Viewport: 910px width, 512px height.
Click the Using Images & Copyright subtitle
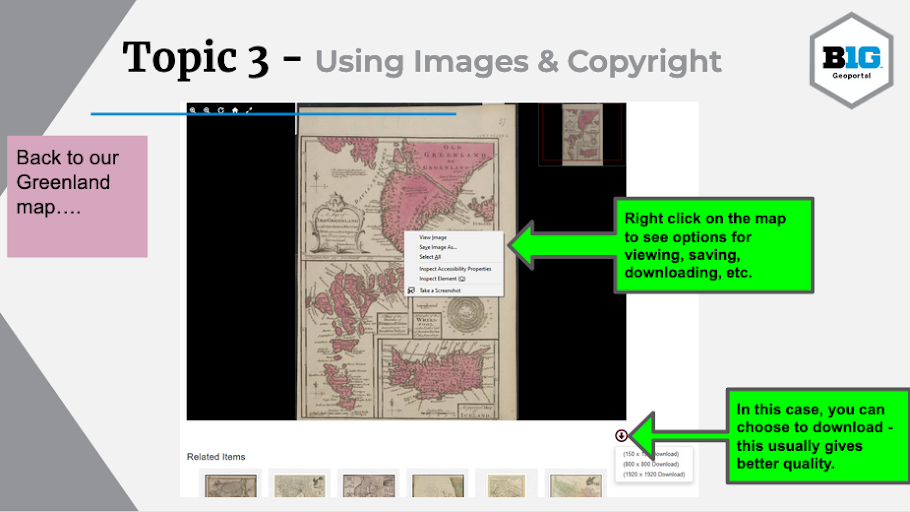pyautogui.click(x=518, y=62)
